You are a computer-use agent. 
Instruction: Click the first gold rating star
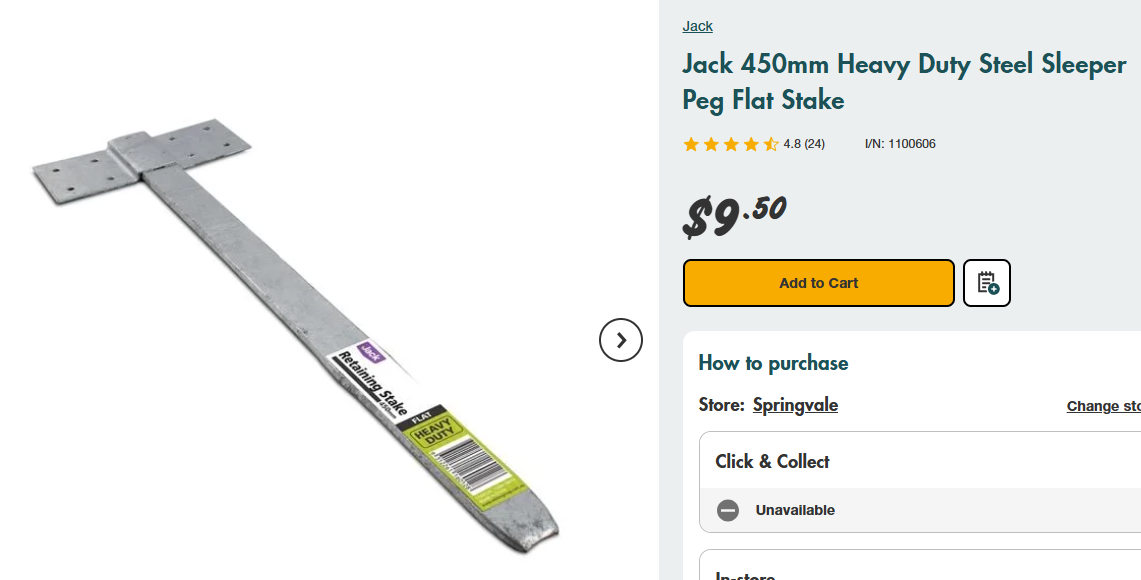691,144
